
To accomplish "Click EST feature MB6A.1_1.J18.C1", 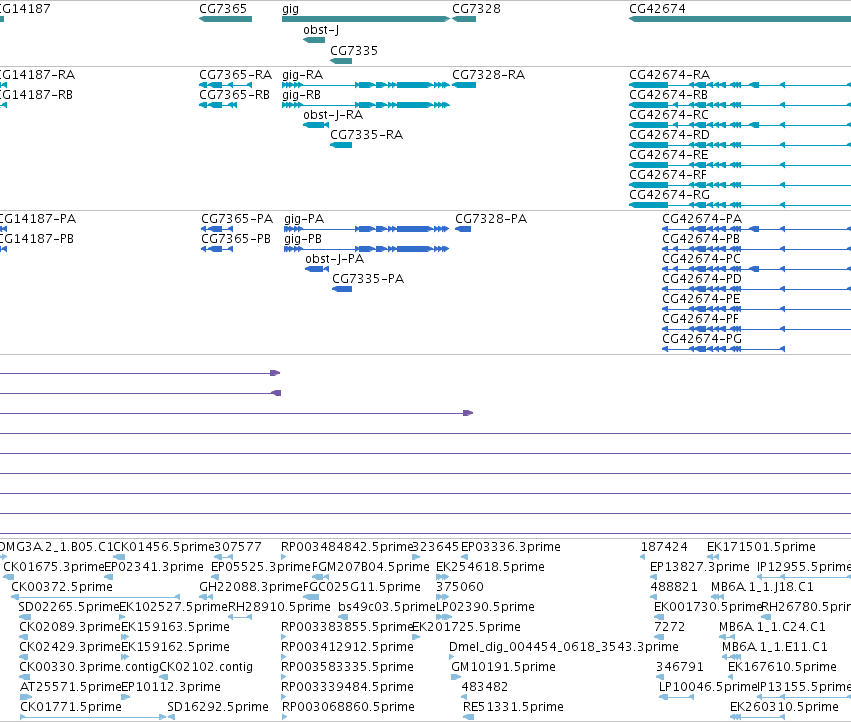I will coord(716,597).
